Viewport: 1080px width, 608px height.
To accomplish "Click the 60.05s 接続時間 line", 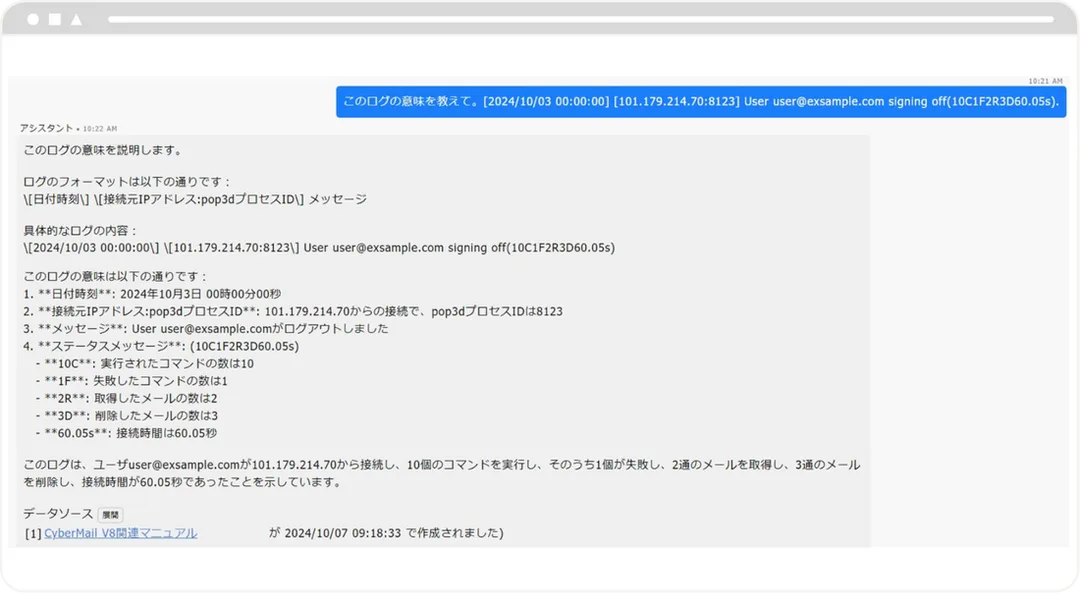I will [x=127, y=433].
